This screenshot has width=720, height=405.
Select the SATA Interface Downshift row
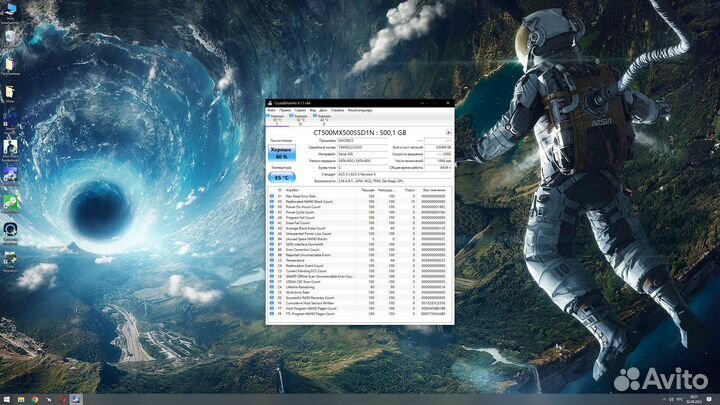click(360, 244)
